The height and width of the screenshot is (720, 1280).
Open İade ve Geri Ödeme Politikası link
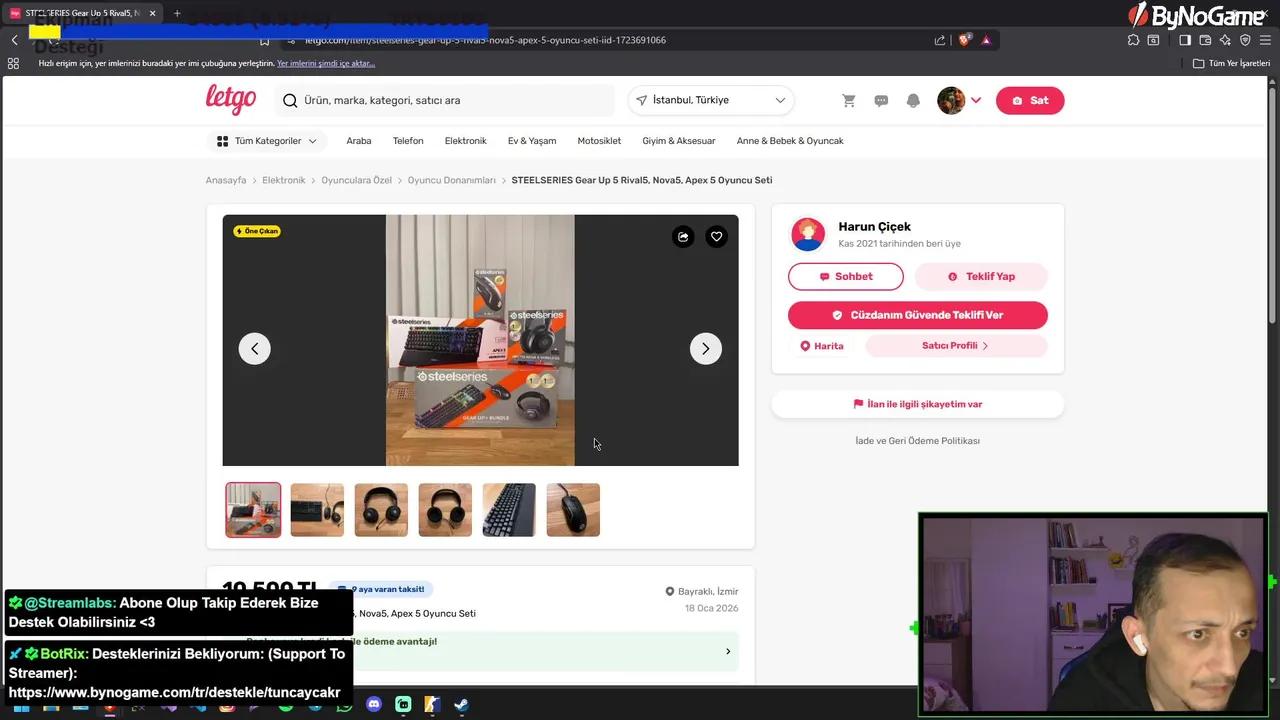(x=918, y=441)
